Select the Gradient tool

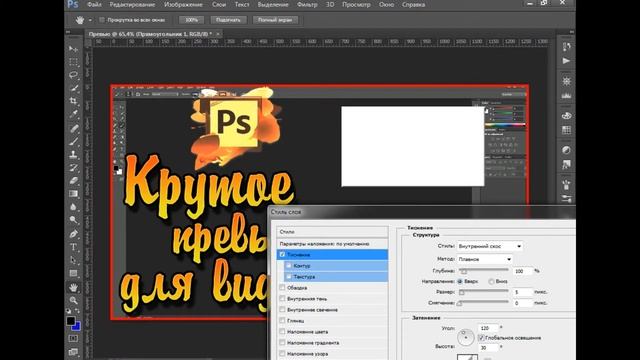tap(73, 194)
